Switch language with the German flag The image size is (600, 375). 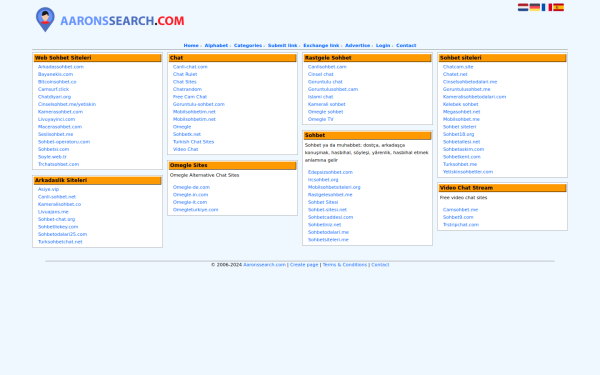coord(535,7)
